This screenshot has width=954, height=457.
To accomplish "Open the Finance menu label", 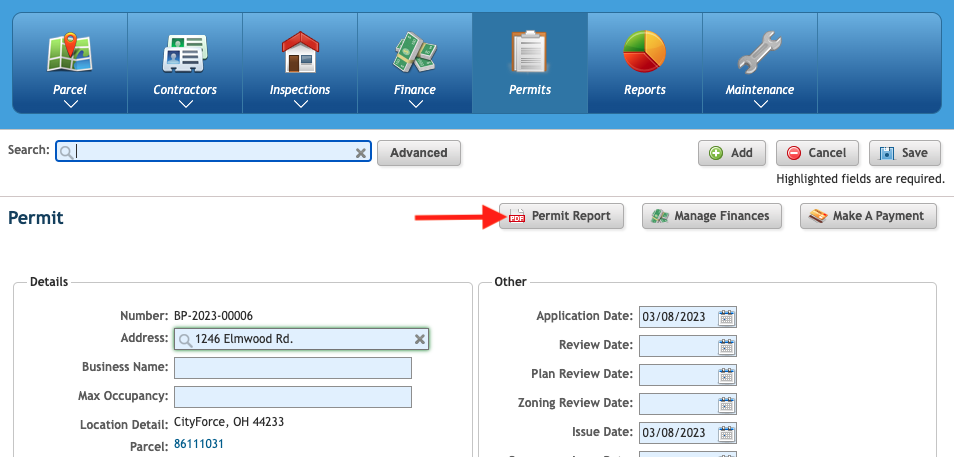I will point(415,89).
